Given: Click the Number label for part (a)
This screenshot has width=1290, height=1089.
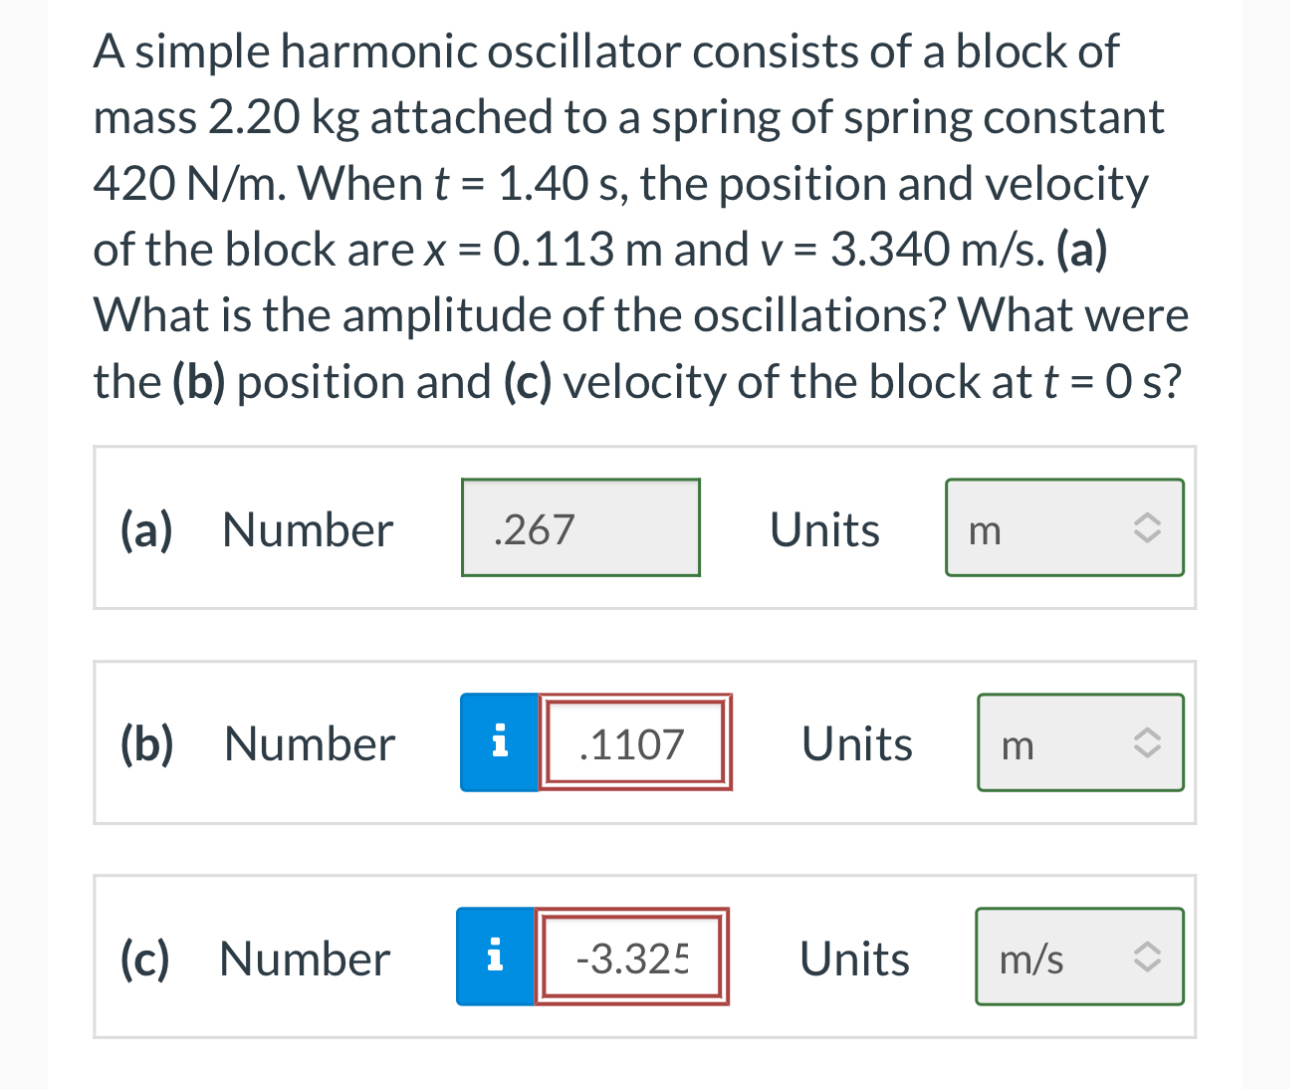Looking at the screenshot, I should (306, 530).
